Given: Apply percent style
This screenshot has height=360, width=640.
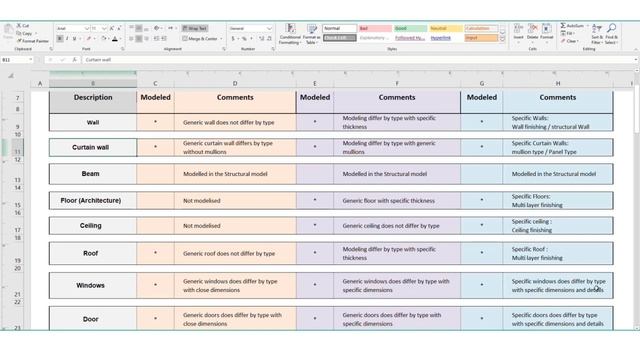Looking at the screenshot, I should click(244, 39).
